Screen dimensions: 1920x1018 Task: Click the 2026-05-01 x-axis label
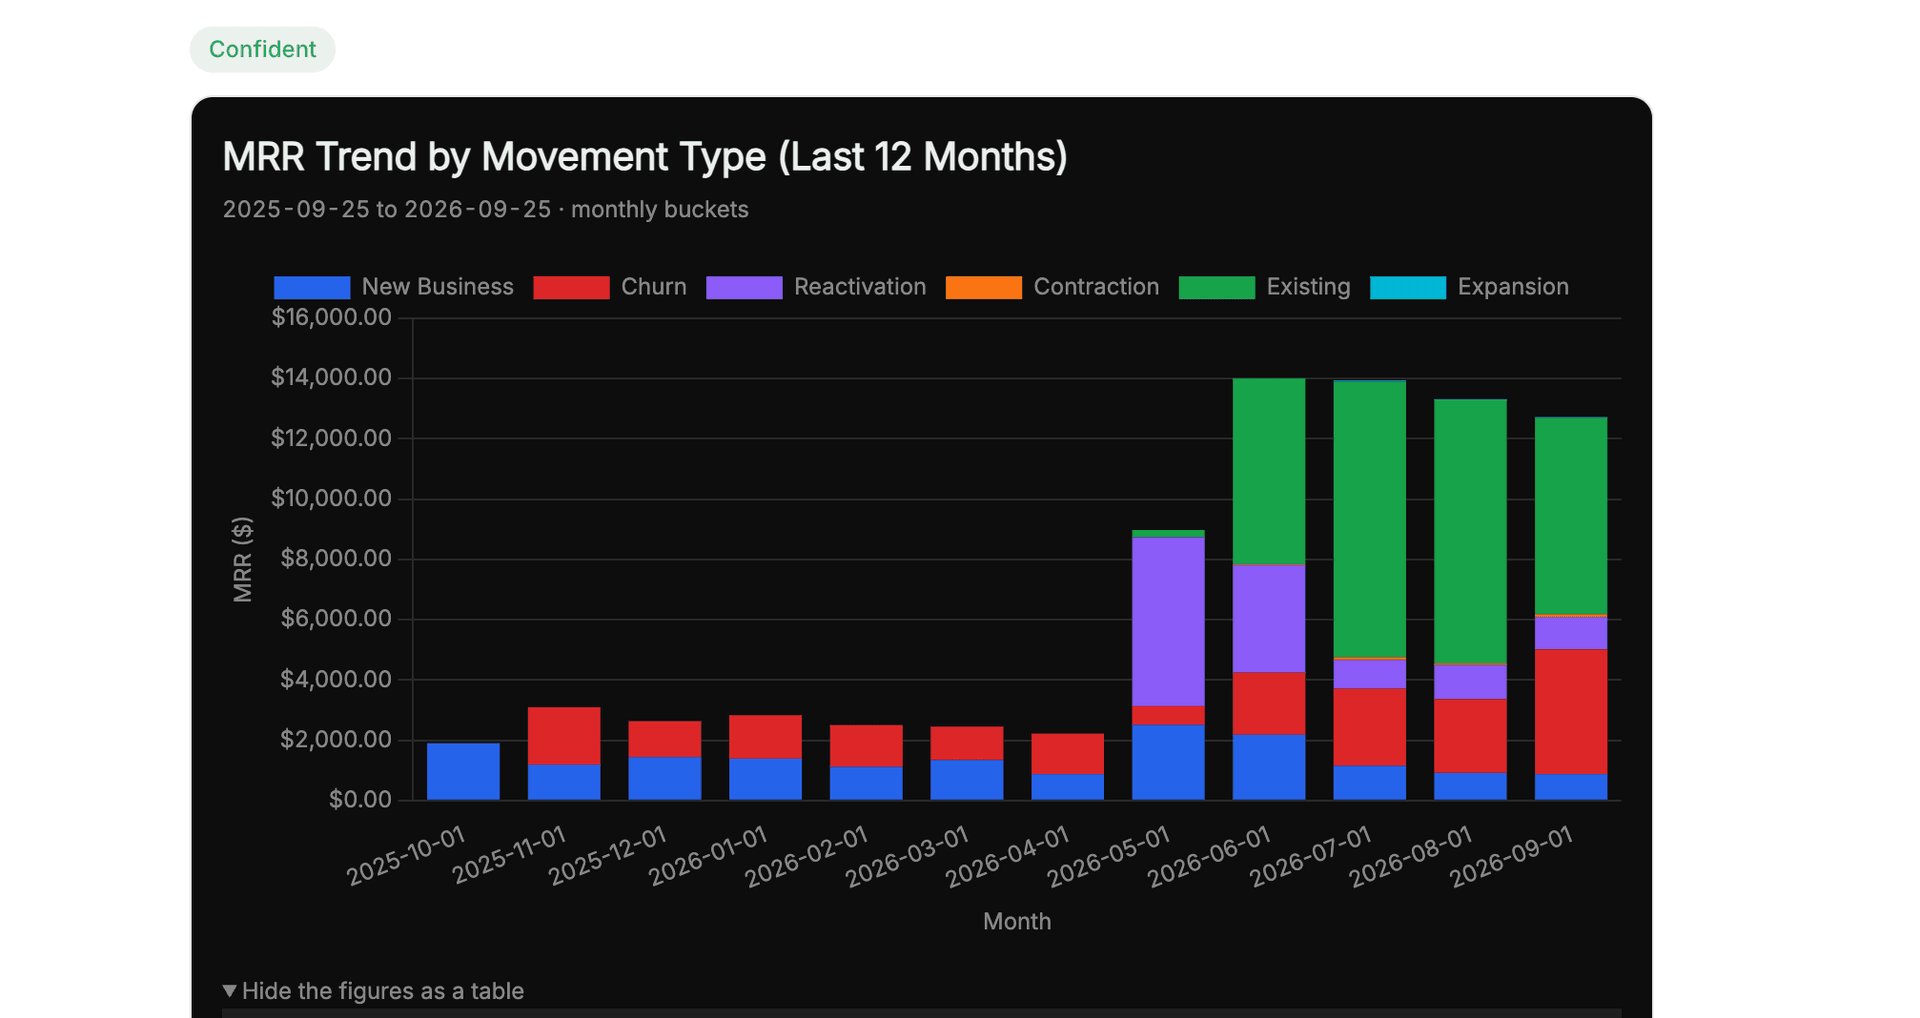(1109, 856)
